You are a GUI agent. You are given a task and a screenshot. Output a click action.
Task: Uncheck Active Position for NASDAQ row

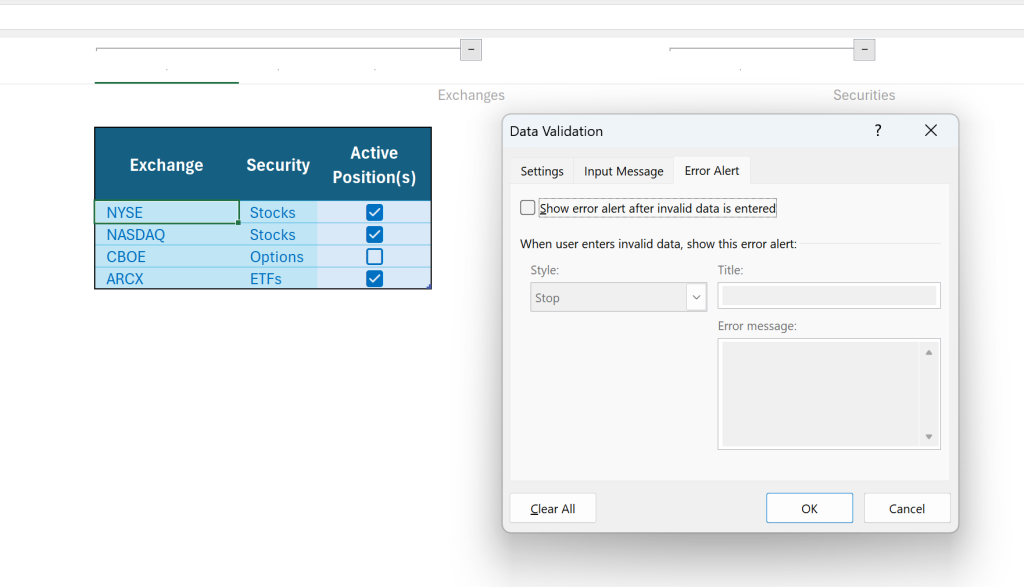tap(374, 234)
